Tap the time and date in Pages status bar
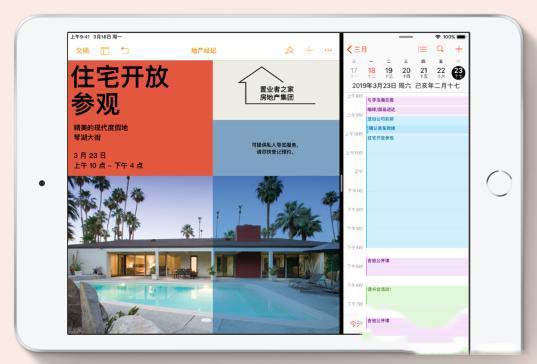The height and width of the screenshot is (364, 537). [96, 37]
